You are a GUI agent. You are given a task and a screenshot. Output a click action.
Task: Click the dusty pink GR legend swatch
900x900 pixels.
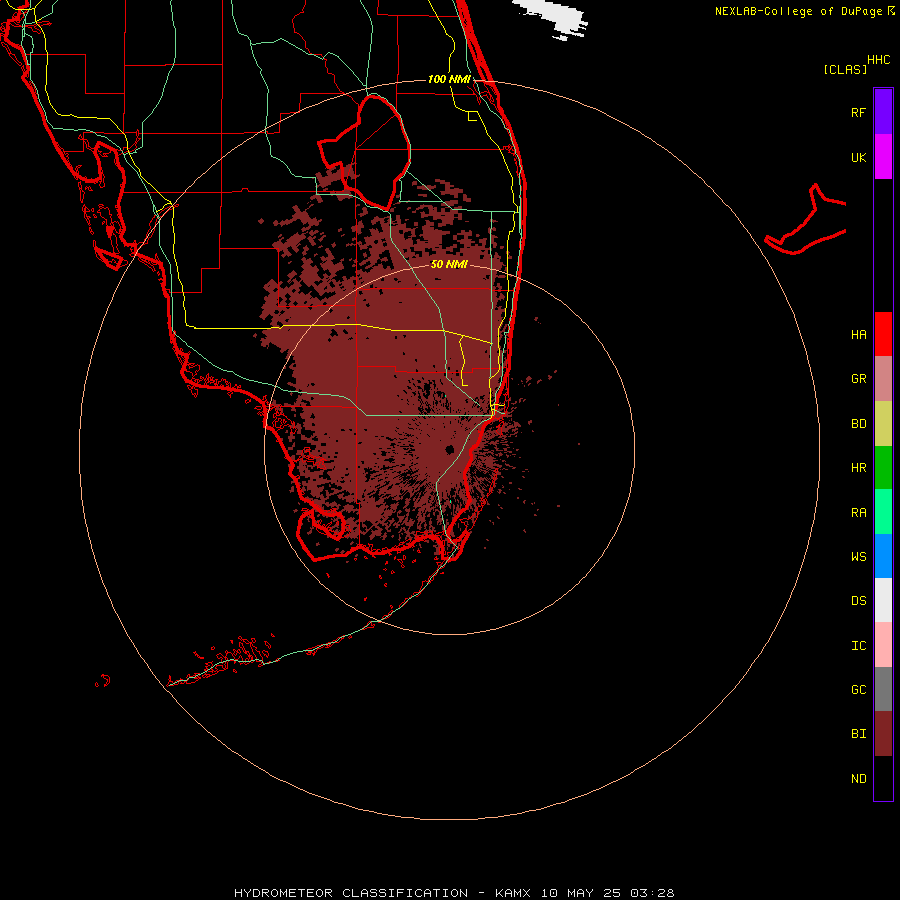point(883,379)
